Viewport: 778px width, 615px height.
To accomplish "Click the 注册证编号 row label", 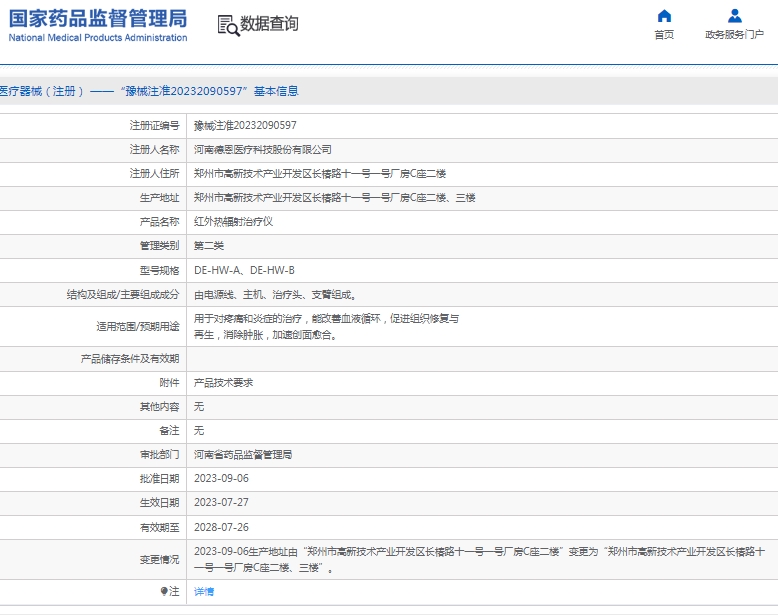I will point(154,125).
